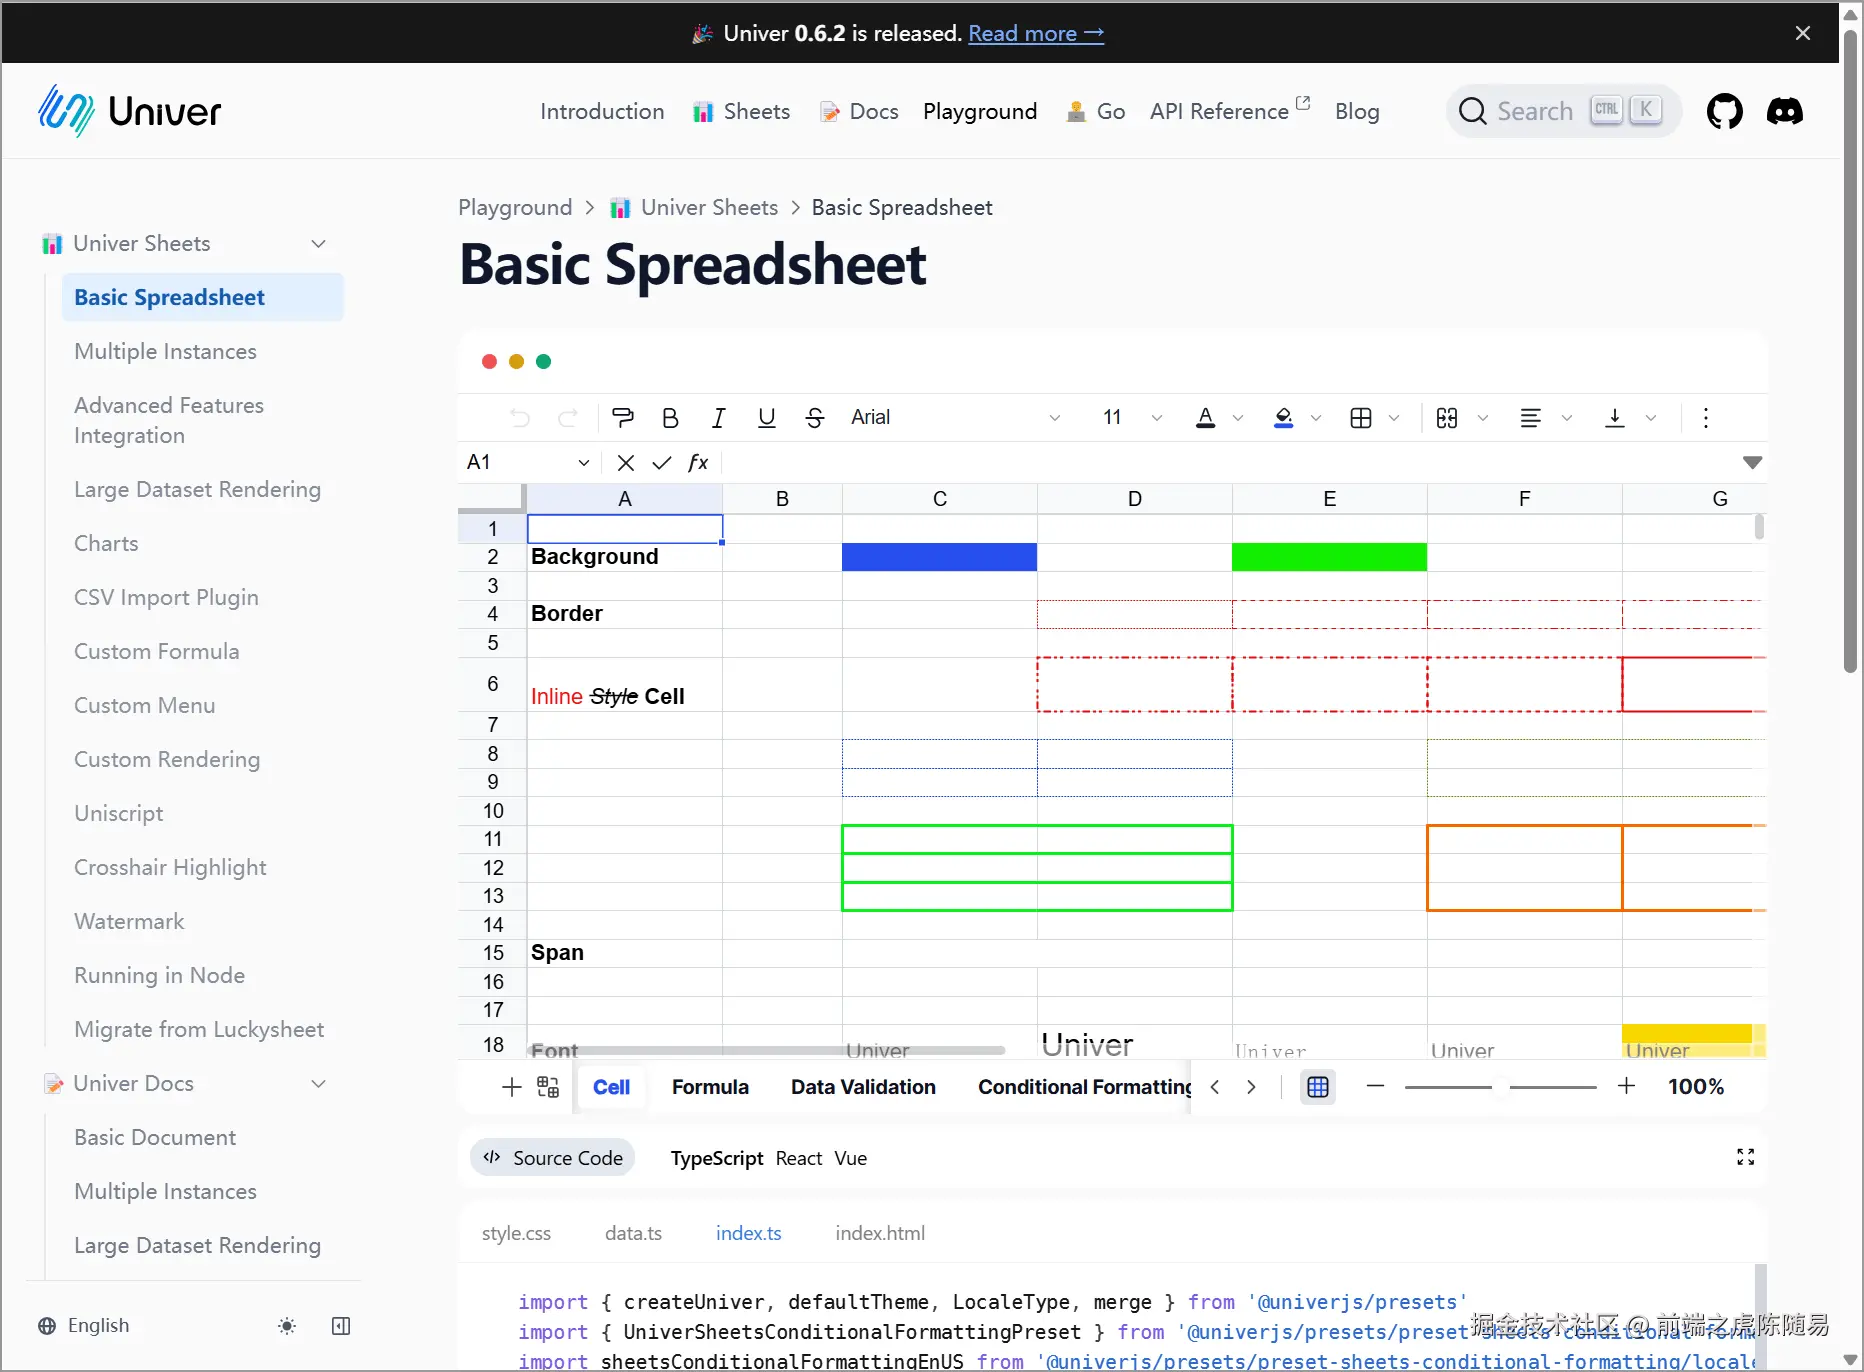Switch to the Conditional Formatting sheet tab

(x=1085, y=1087)
